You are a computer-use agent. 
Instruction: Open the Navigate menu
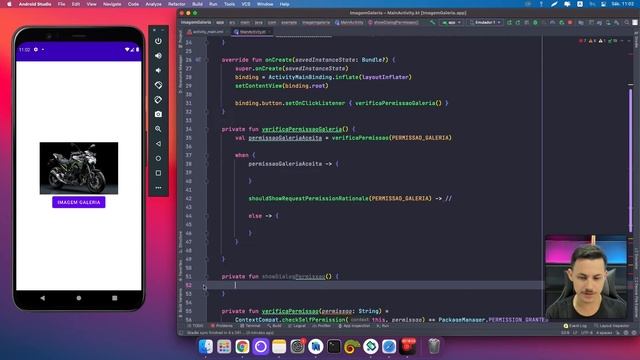point(112,4)
